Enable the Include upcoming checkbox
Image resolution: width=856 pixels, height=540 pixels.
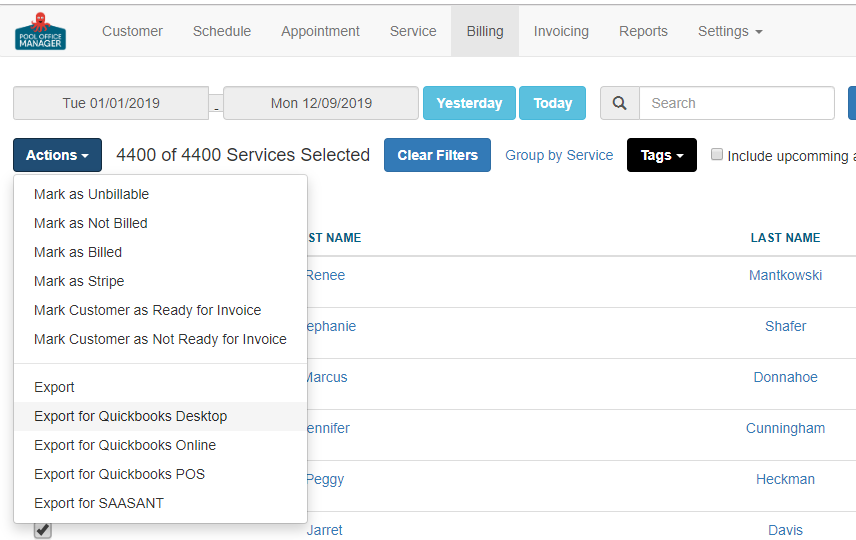click(x=717, y=155)
